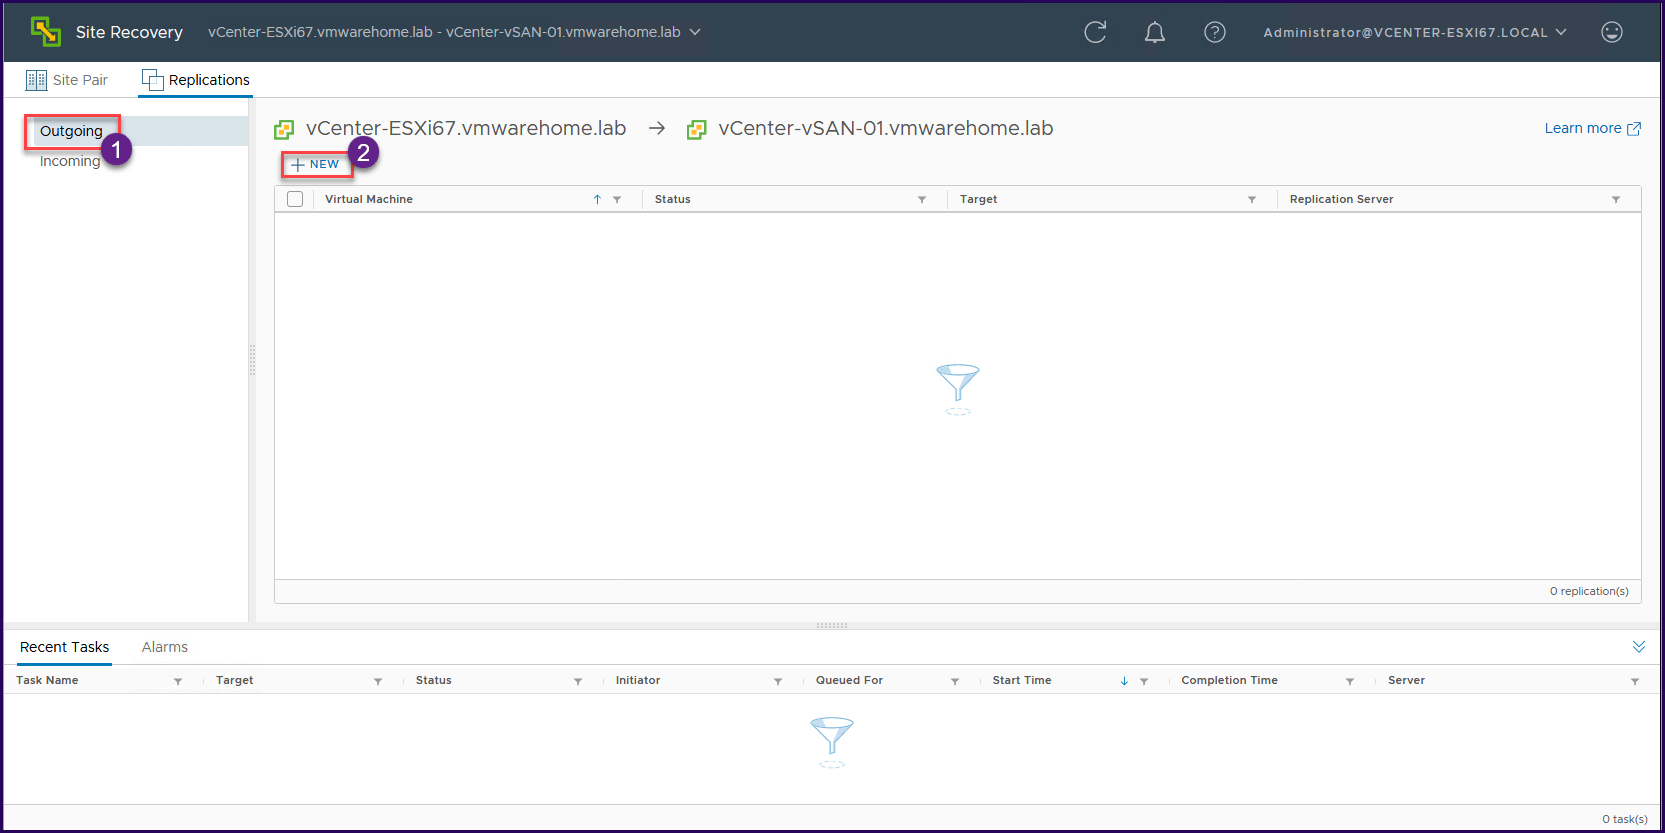Filter the Completion Time column
The width and height of the screenshot is (1665, 833).
click(1350, 681)
